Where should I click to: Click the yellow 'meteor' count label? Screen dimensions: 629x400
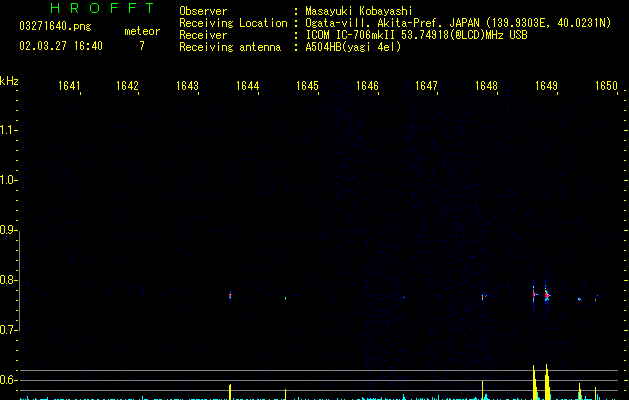[x=142, y=31]
